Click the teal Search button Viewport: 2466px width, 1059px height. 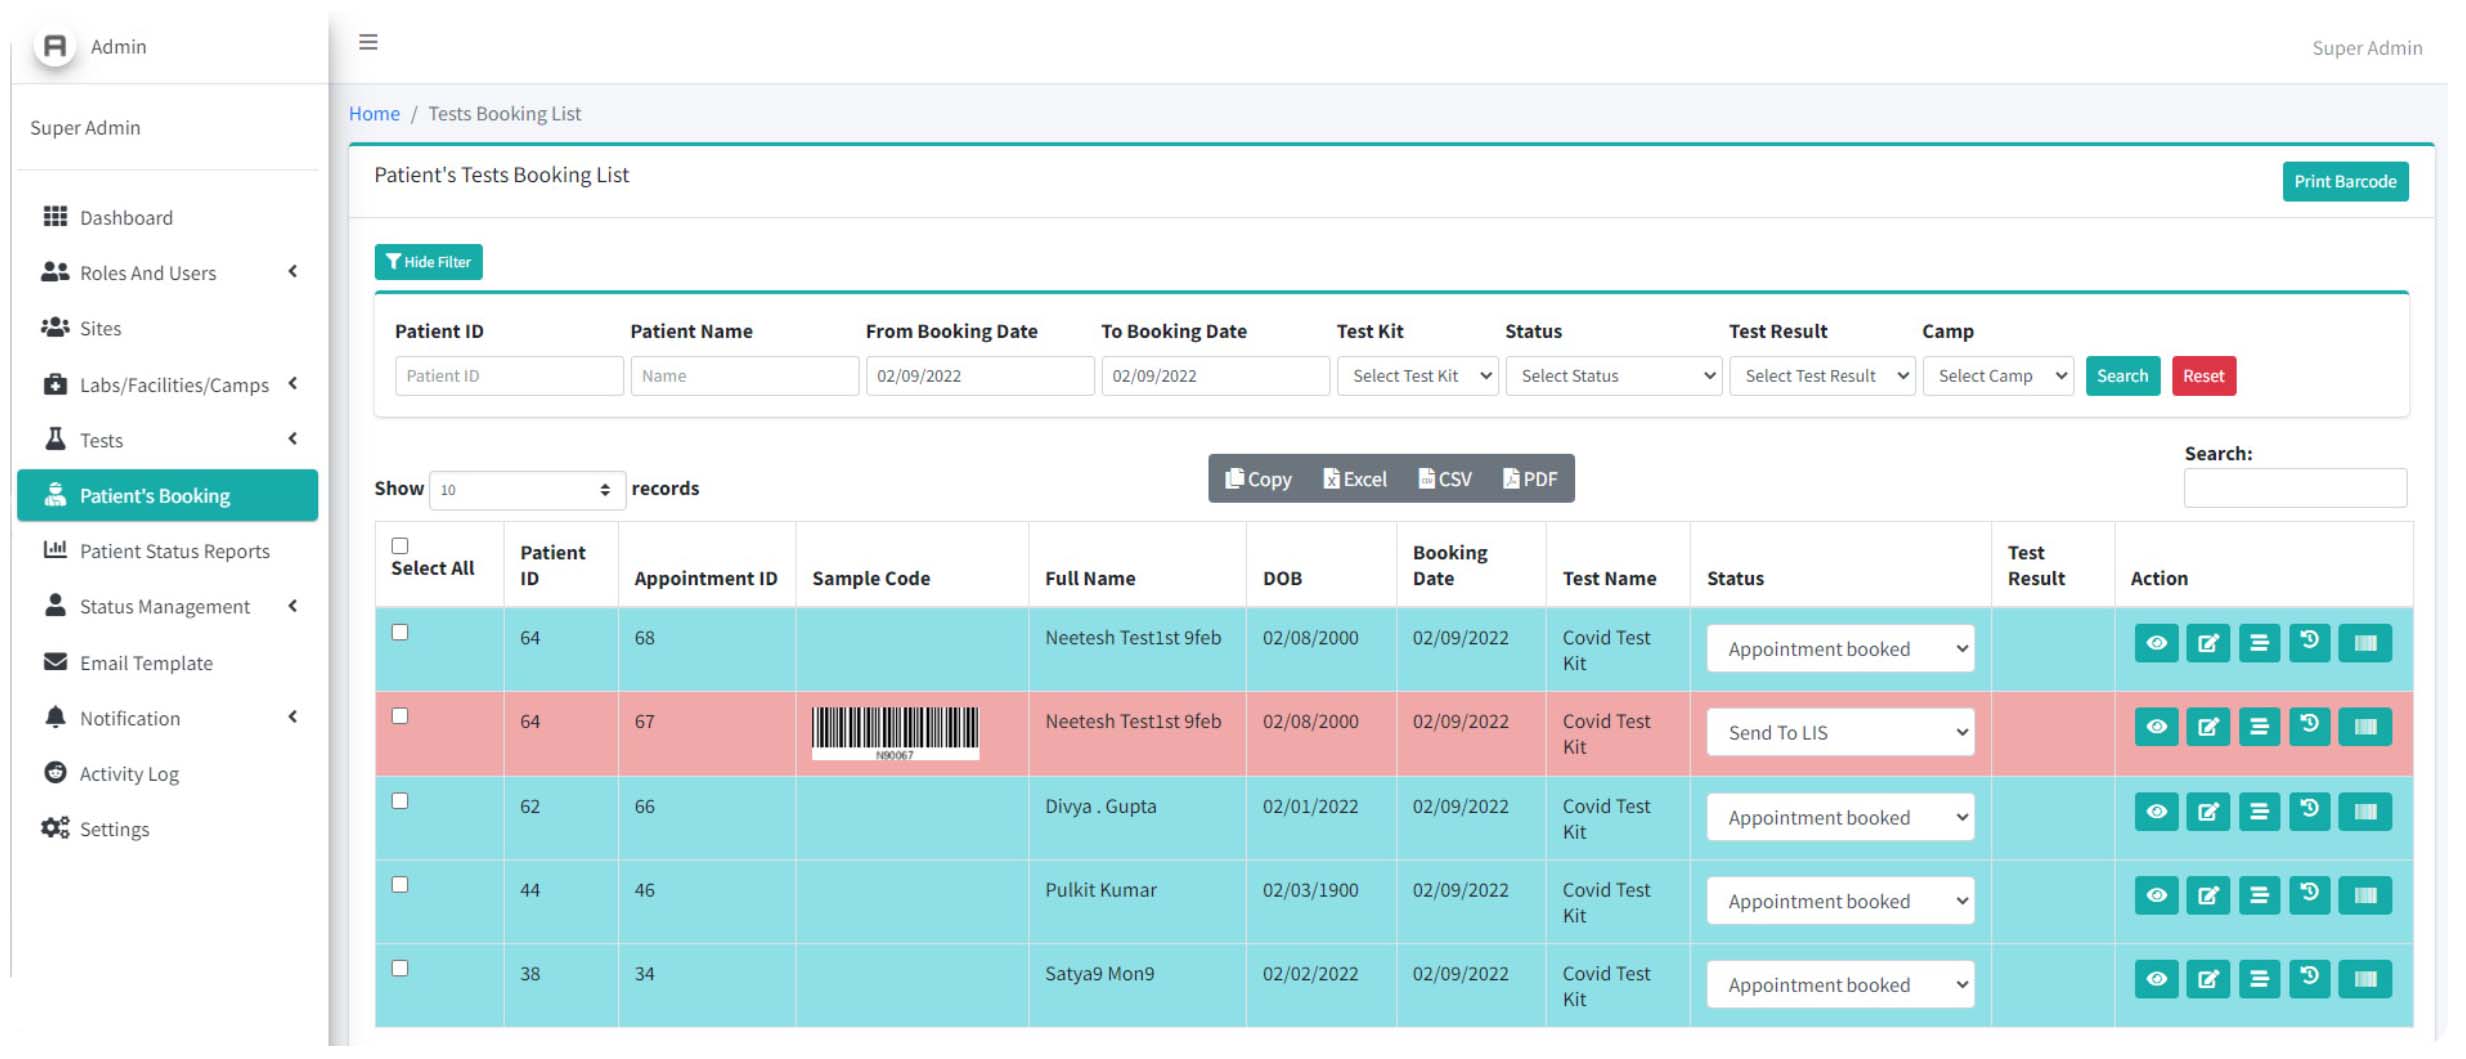click(2122, 376)
